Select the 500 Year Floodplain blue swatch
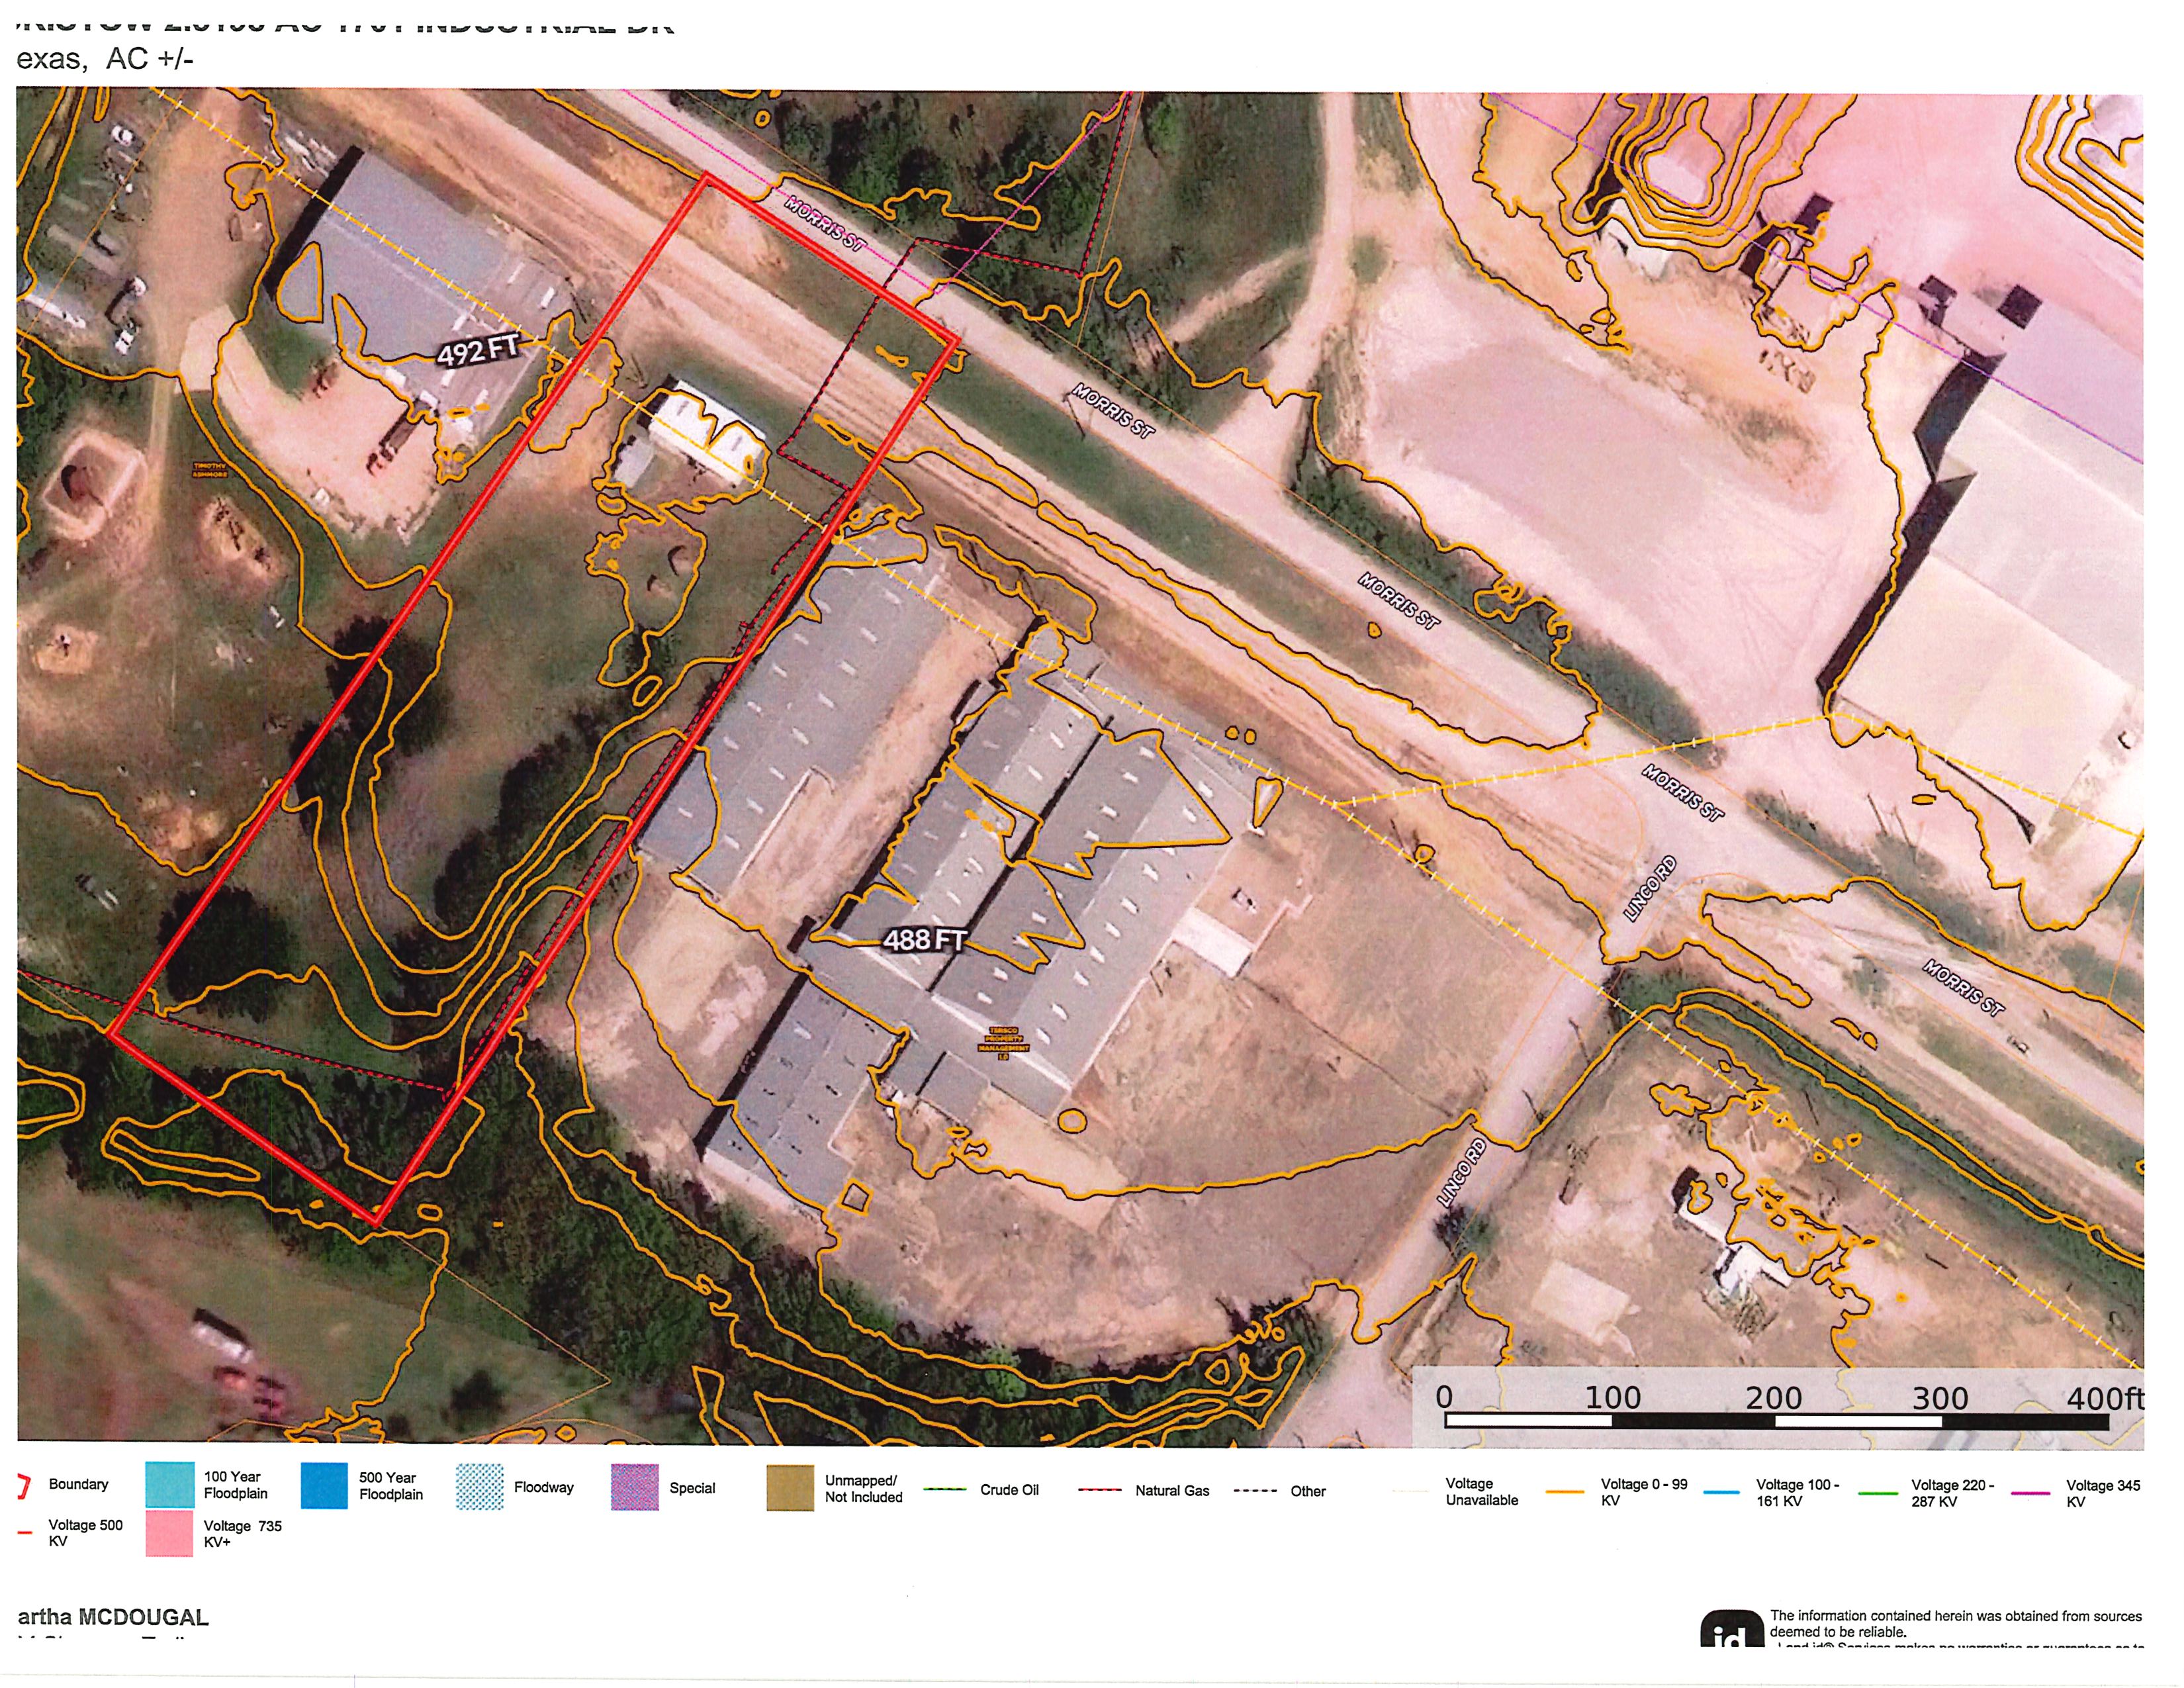This screenshot has height=1688, width=2184. point(324,1486)
